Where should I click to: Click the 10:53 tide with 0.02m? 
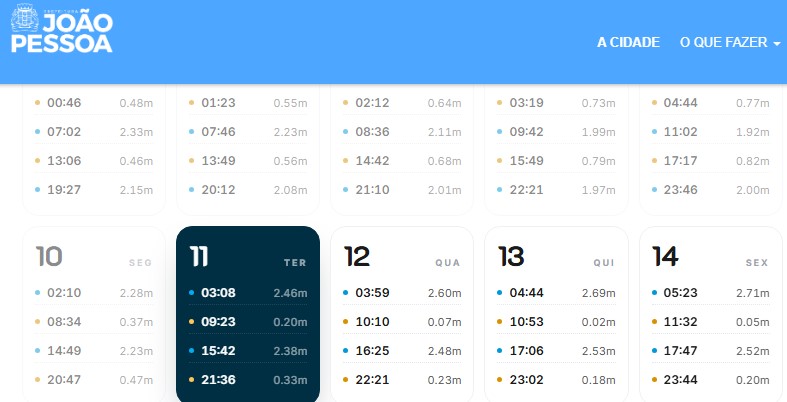pyautogui.click(x=556, y=322)
